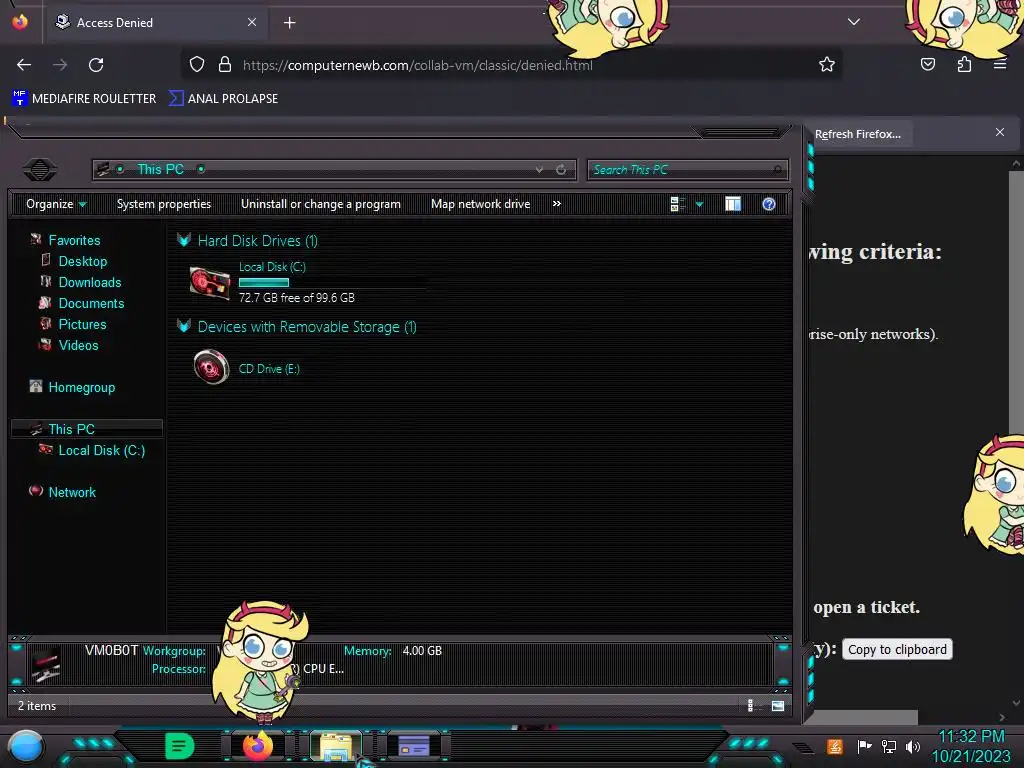
Task: Go back in Firefox
Action: tap(24, 65)
